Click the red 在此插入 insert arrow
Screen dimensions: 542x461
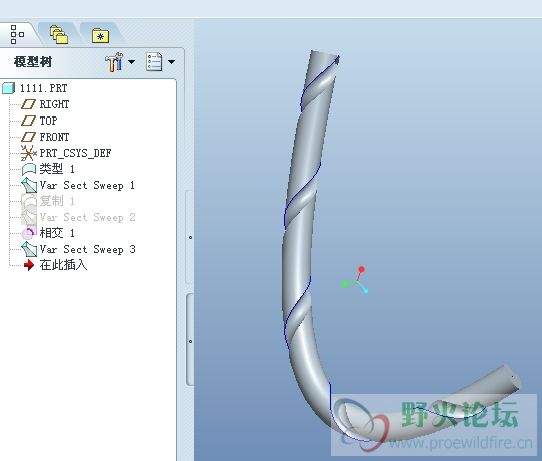pyautogui.click(x=29, y=265)
